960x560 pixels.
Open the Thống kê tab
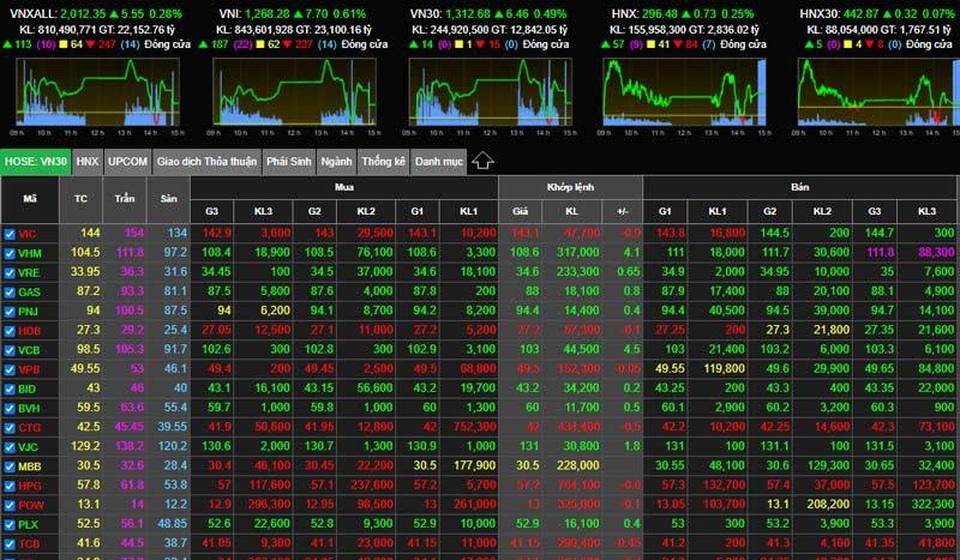tap(383, 162)
